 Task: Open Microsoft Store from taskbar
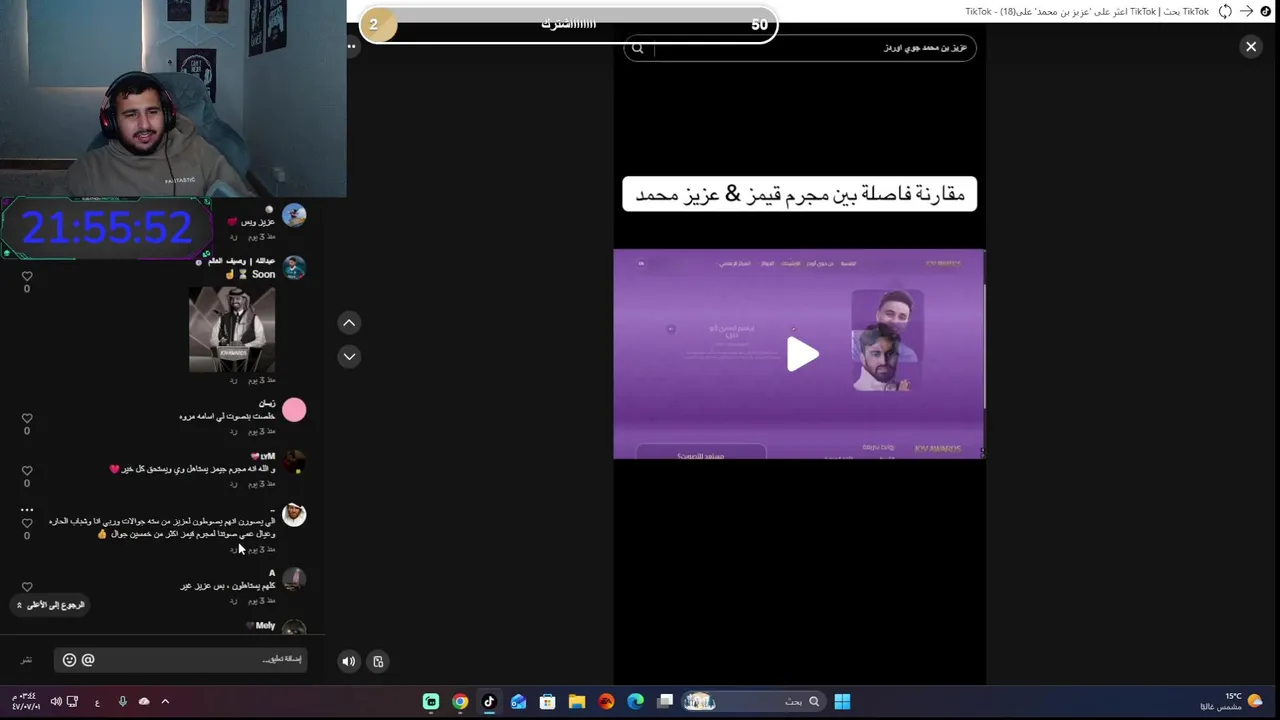tap(547, 702)
